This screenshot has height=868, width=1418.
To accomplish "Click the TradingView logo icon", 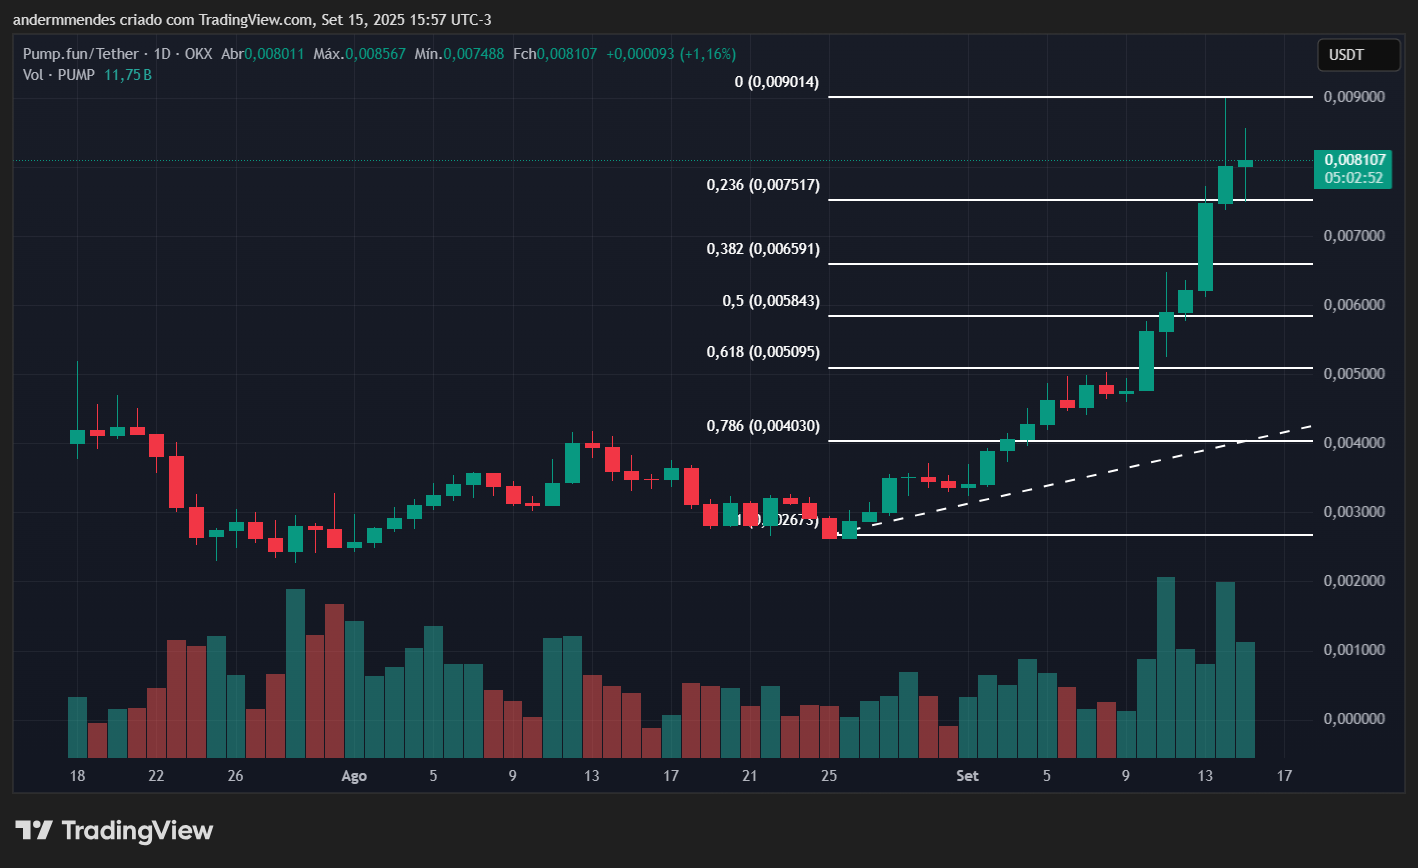I will tap(35, 830).
